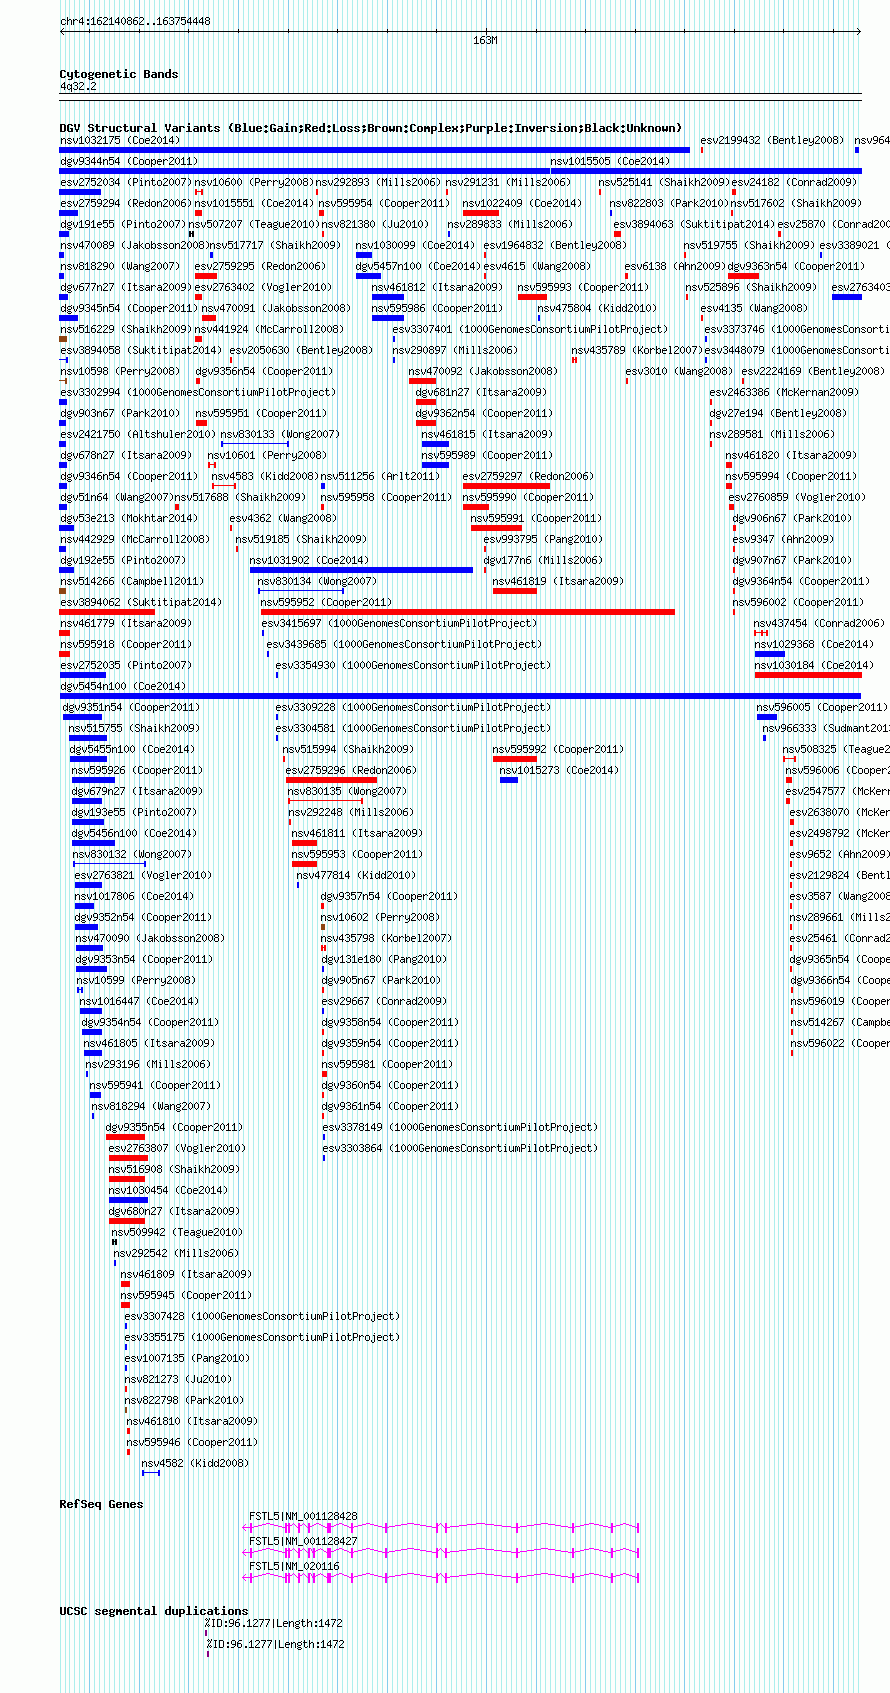
Task: Open gene FSTL5|NM_001128427
Action: tap(303, 1541)
